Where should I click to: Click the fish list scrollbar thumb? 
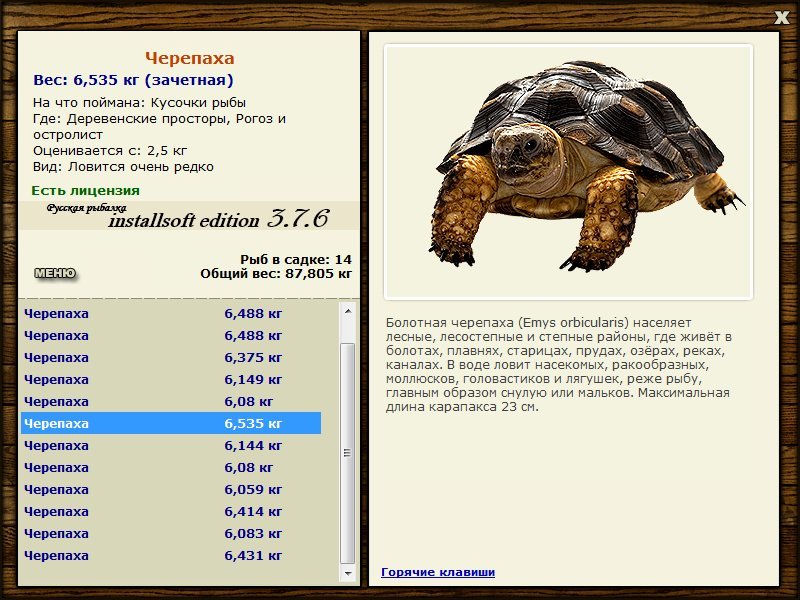tap(347, 453)
